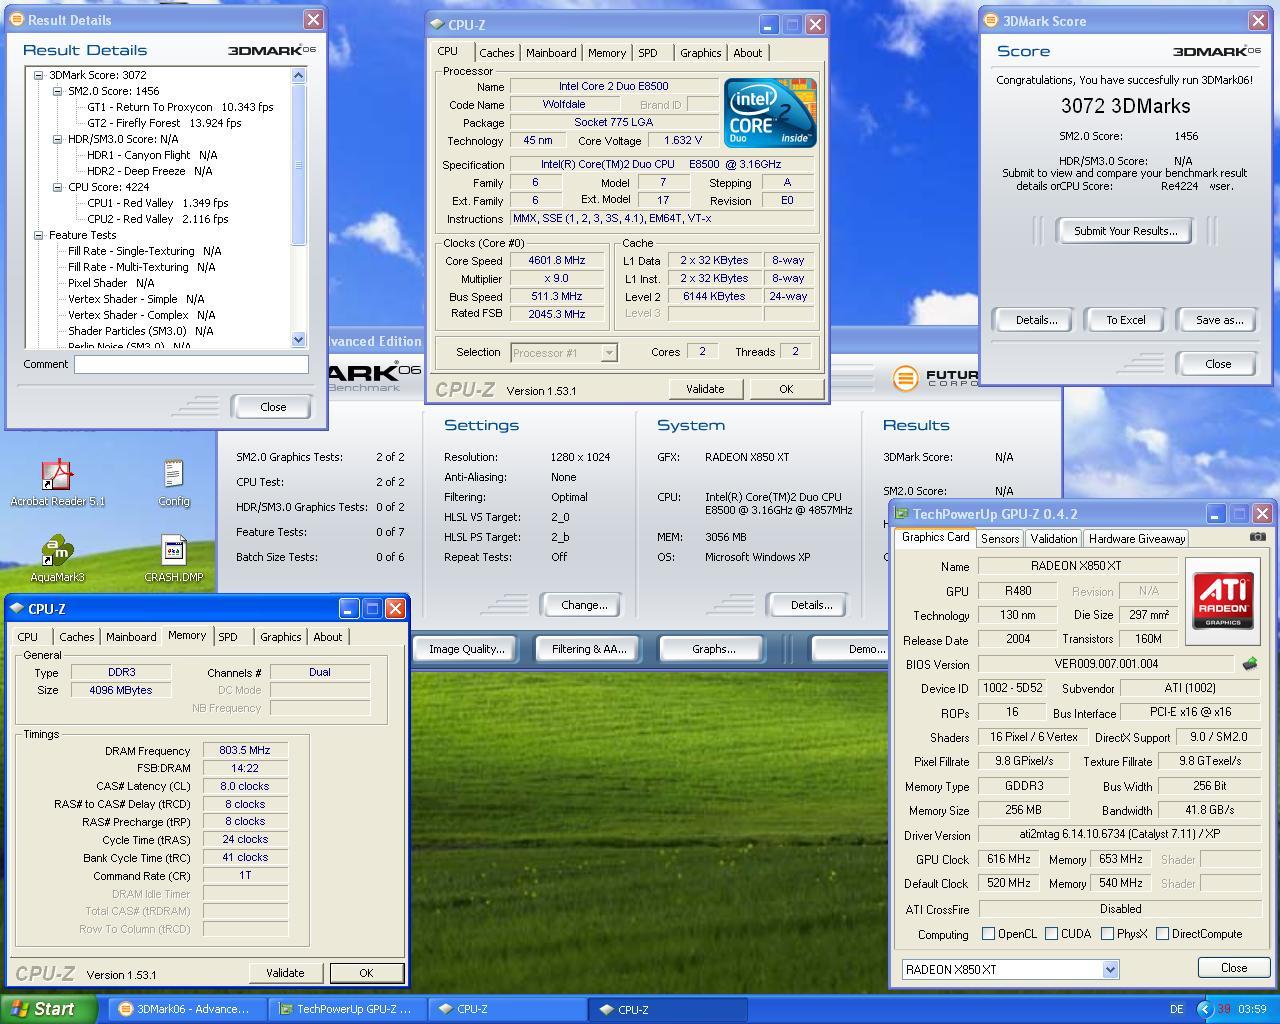Close the GPU-Z window with Close button

(1234, 968)
